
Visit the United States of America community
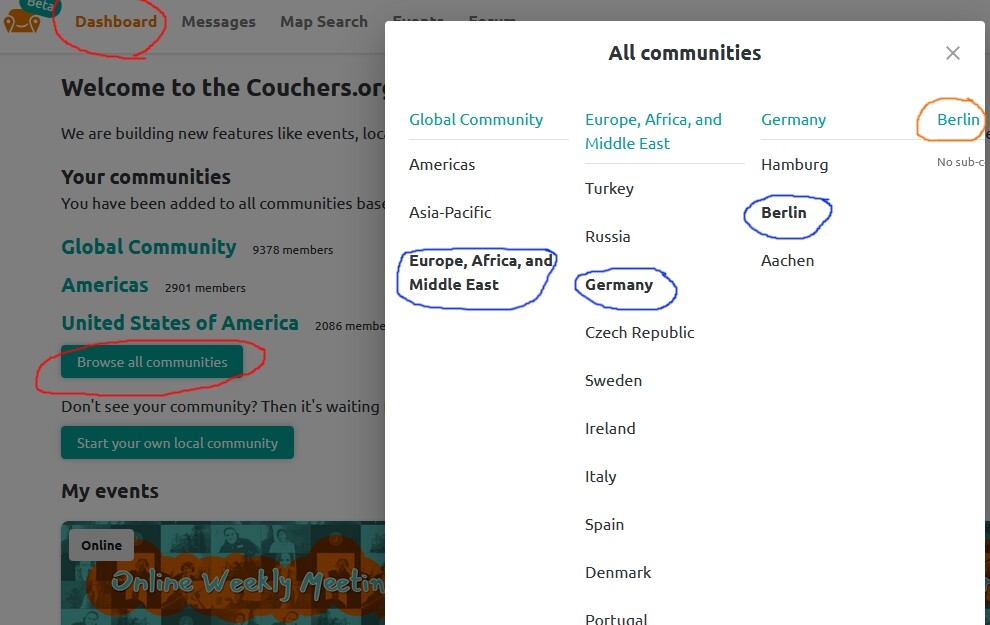tap(180, 323)
